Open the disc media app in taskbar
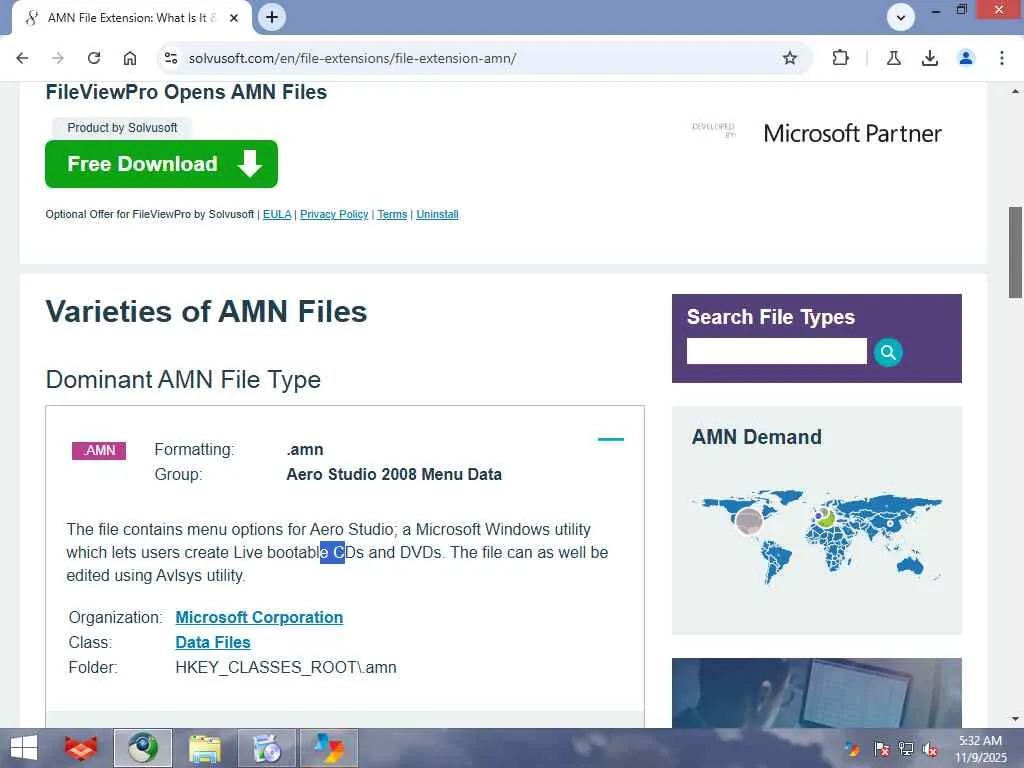1024x768 pixels. (266, 748)
